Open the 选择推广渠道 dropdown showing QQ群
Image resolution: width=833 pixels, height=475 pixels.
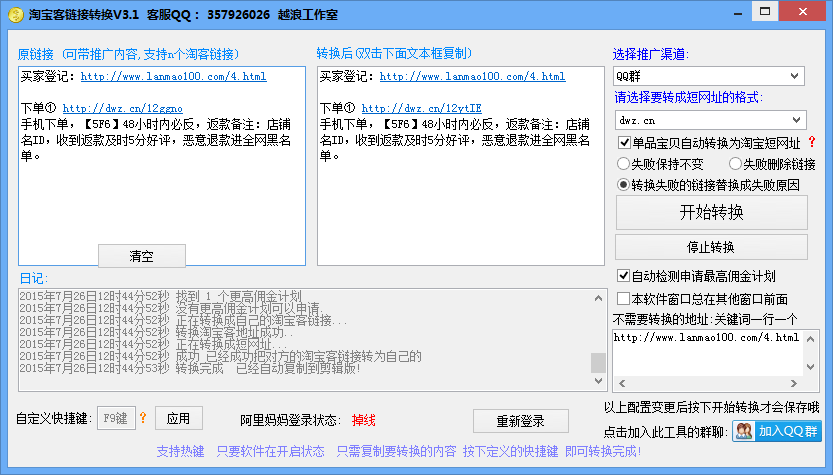click(708, 76)
